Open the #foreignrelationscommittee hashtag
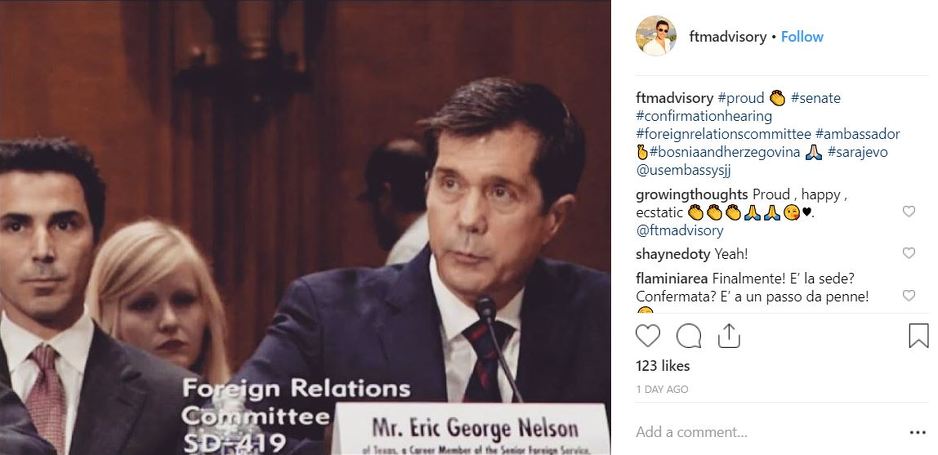Viewport: 938px width, 455px height. pyautogui.click(x=723, y=134)
